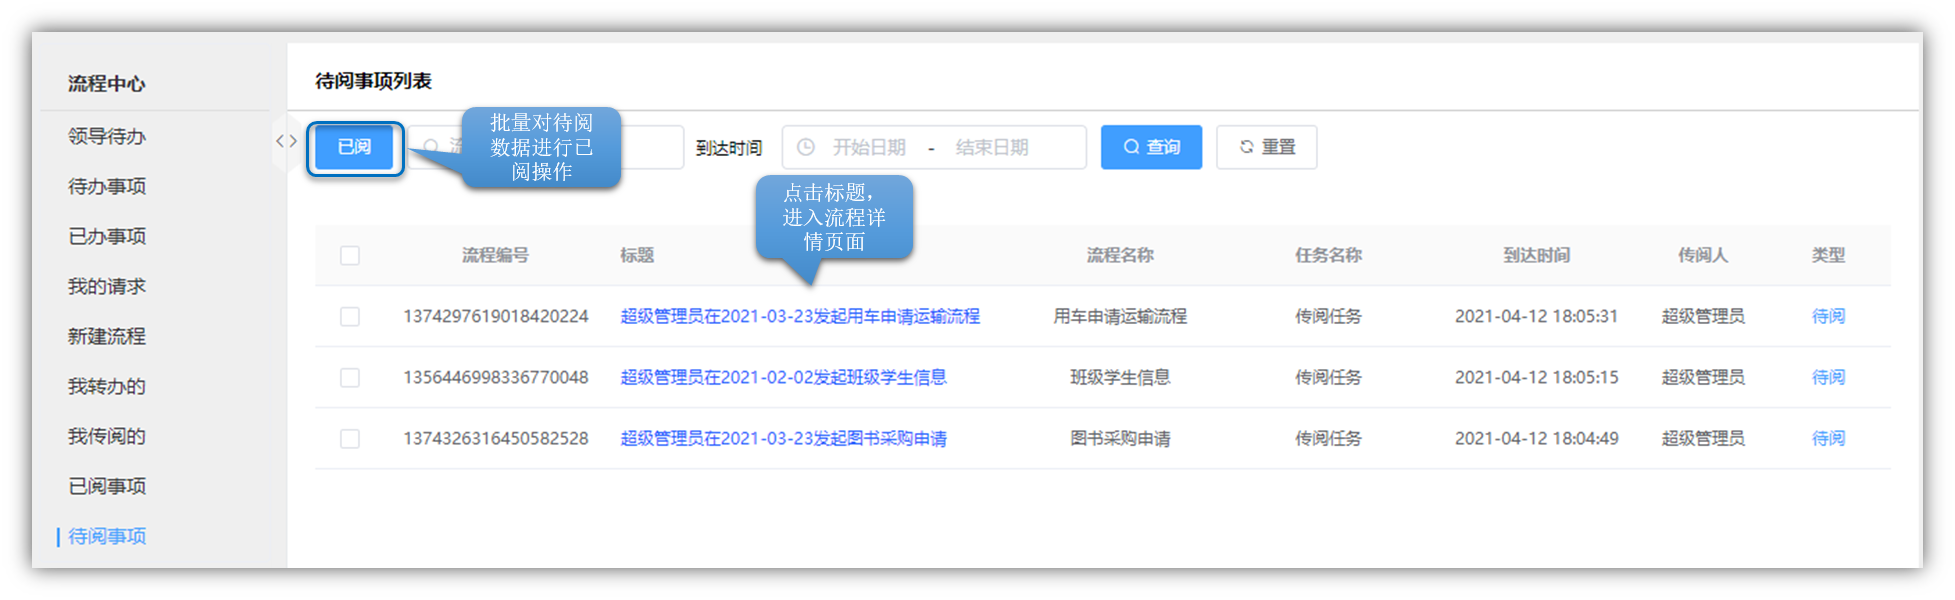Open the 发起班级学生信息 title link
Image resolution: width=1955 pixels, height=600 pixels.
tap(783, 377)
